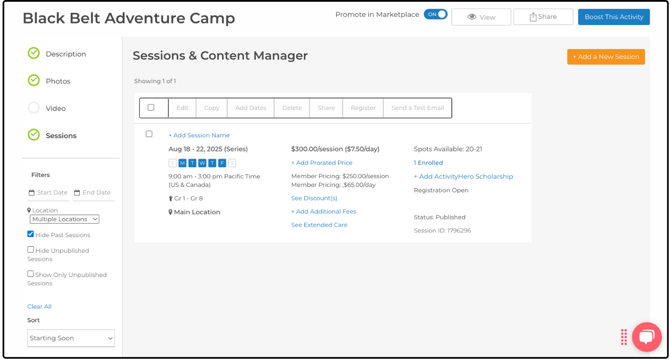Open the Multiple Locations dropdown

(65, 219)
